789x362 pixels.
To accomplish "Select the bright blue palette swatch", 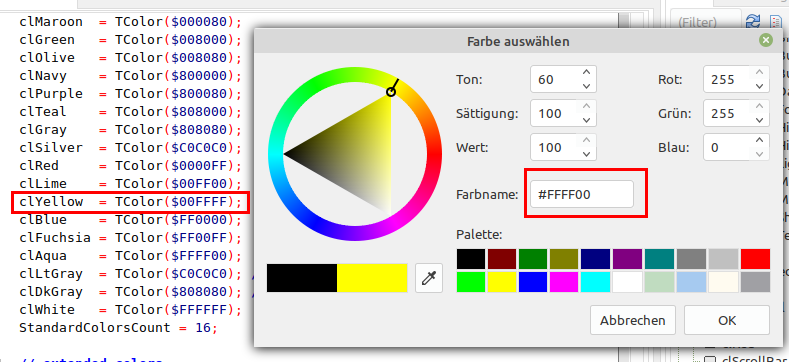I will (533, 282).
